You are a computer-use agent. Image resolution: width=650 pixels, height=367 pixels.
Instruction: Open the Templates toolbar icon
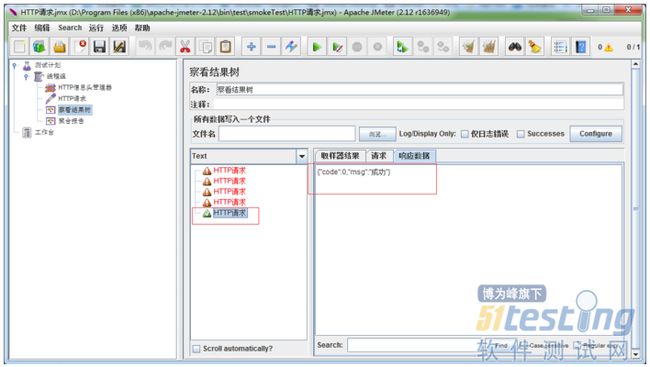tap(39, 47)
